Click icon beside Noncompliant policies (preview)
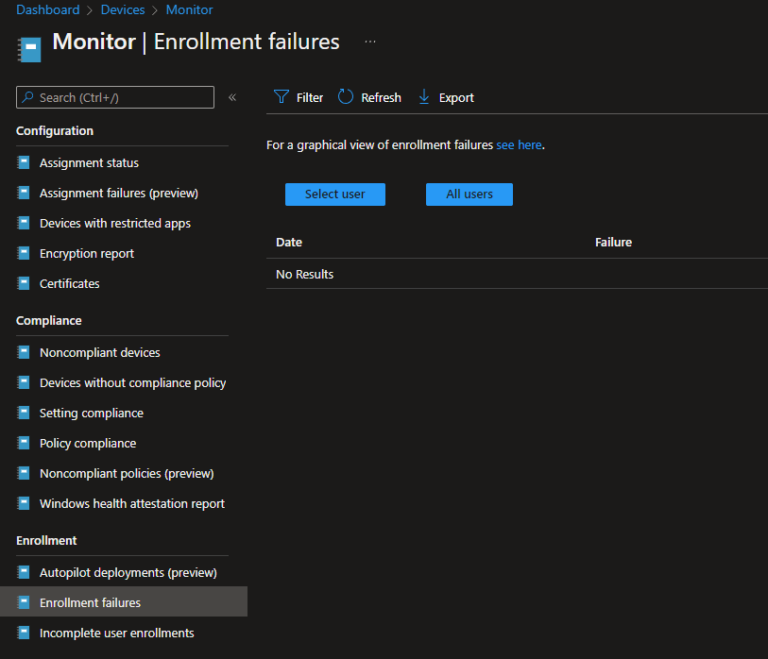This screenshot has width=768, height=659. pyautogui.click(x=24, y=473)
